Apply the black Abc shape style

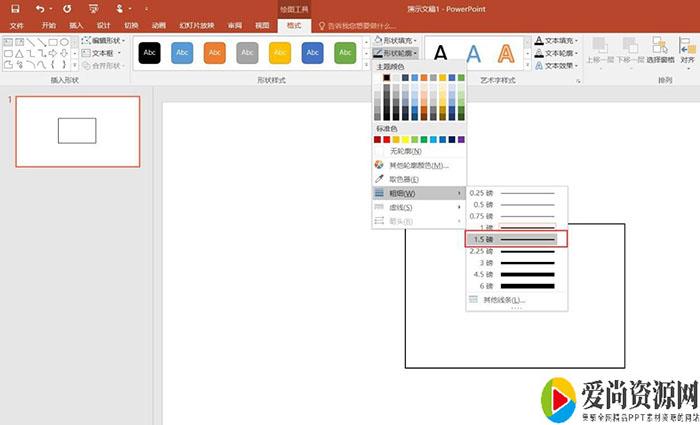pyautogui.click(x=149, y=52)
